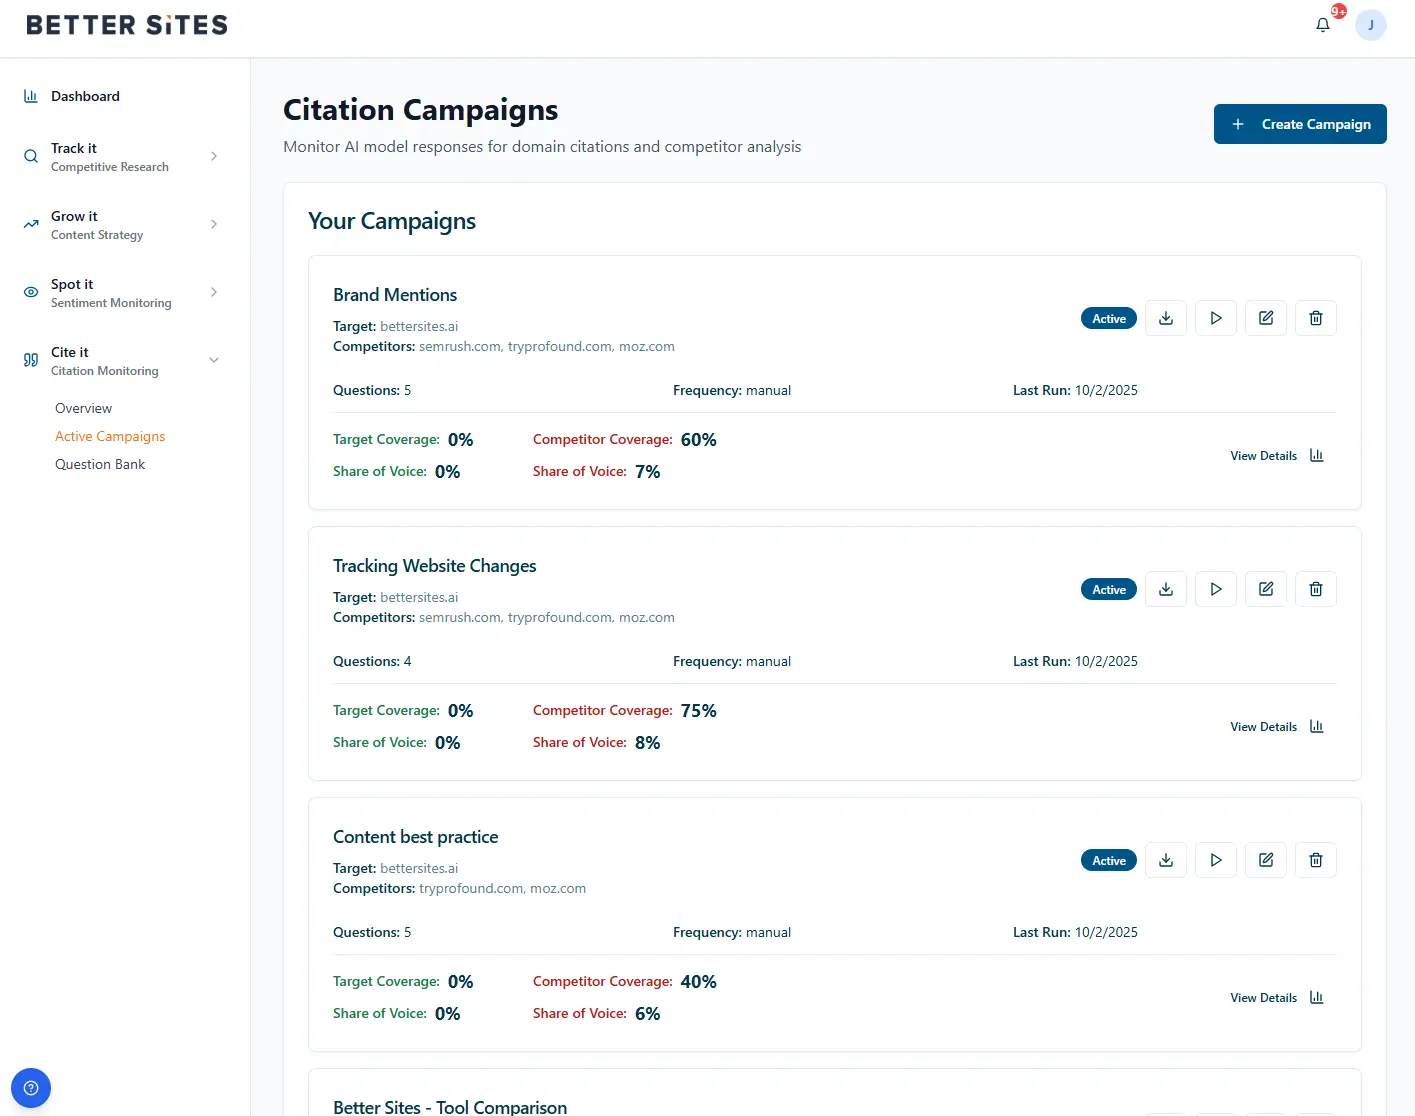Go to the Dashboard page
The width and height of the screenshot is (1415, 1116).
[x=85, y=96]
